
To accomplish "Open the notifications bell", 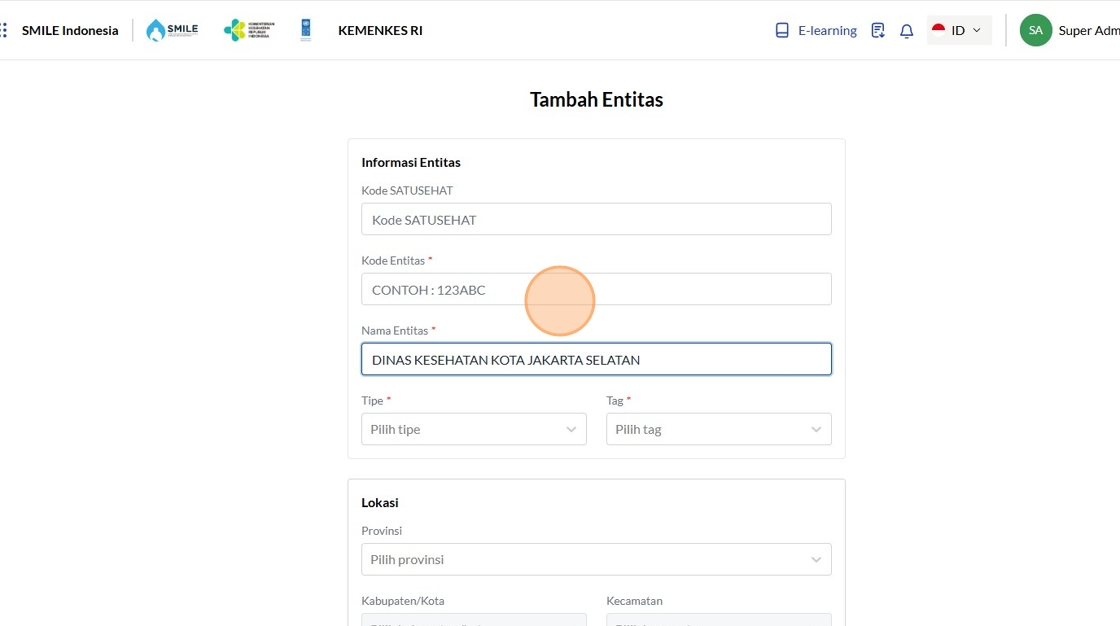I will pos(907,30).
